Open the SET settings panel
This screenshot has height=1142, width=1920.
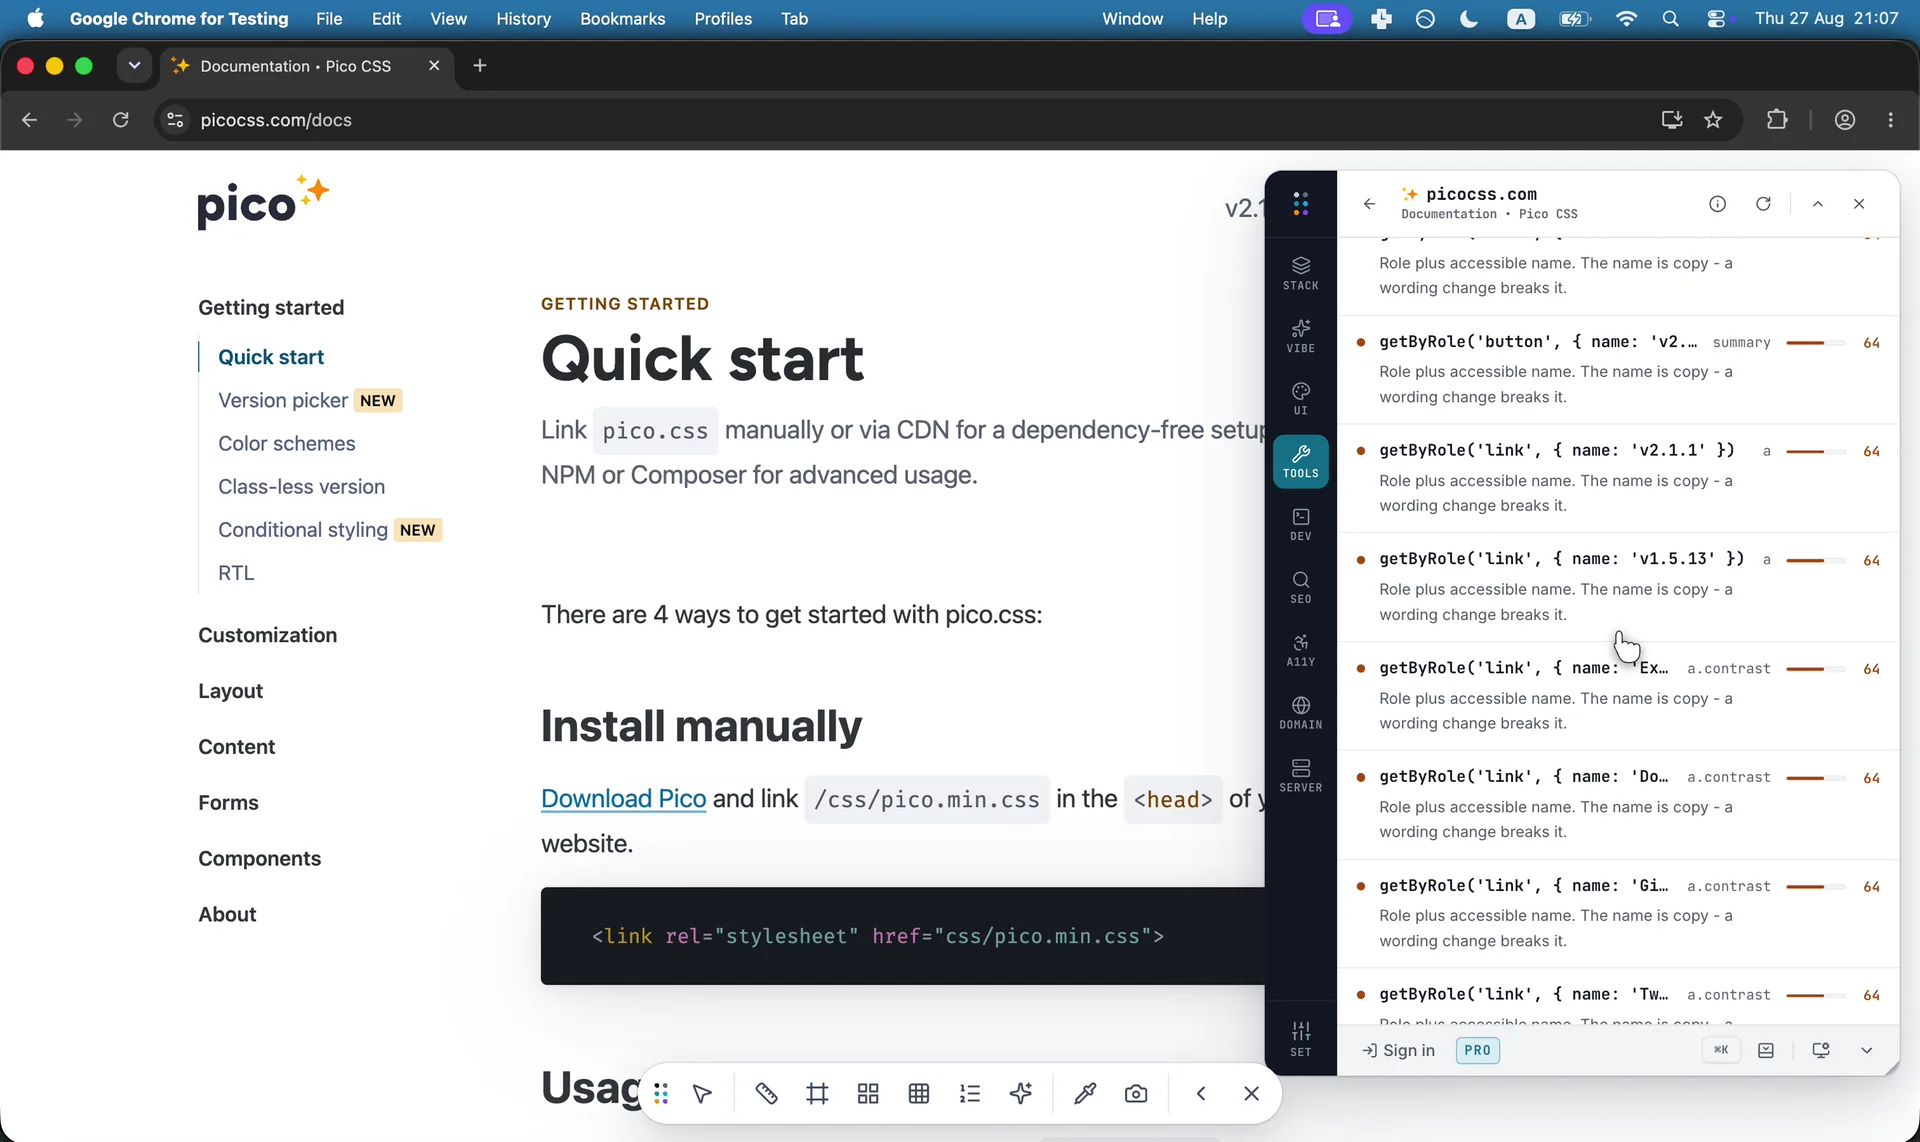tap(1300, 1039)
